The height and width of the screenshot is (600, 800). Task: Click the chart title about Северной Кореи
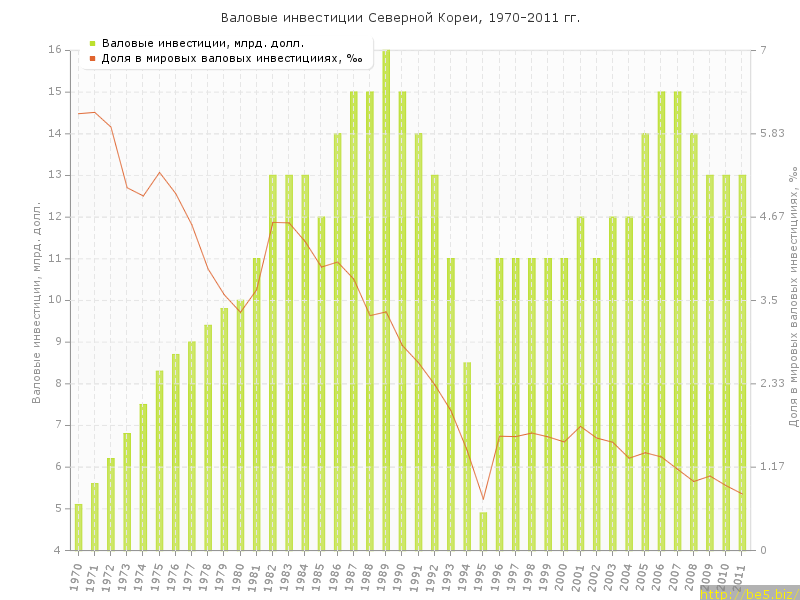[400, 18]
